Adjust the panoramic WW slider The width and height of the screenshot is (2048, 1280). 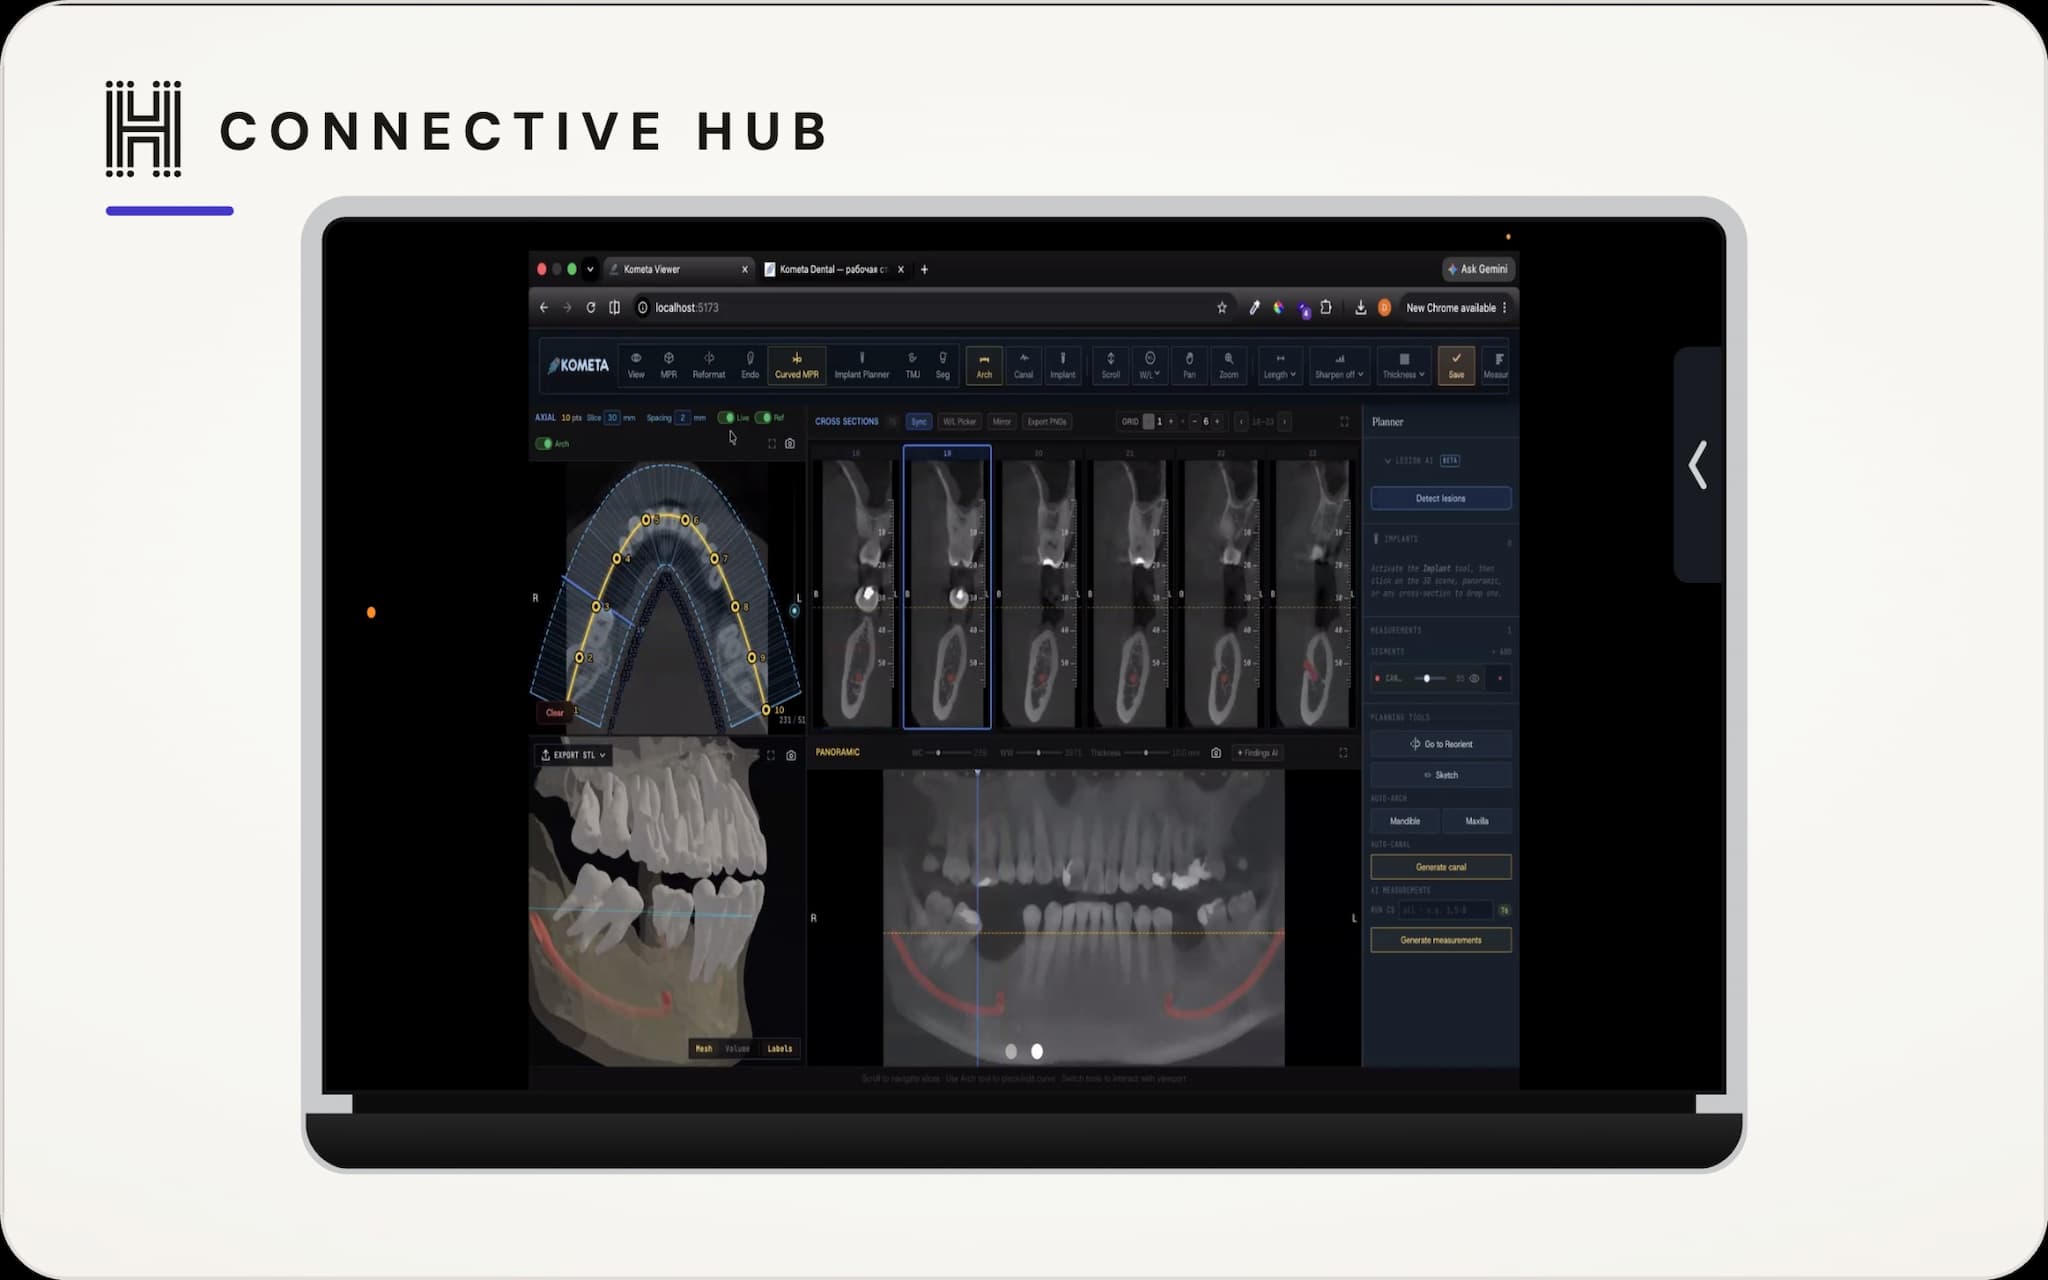1040,753
